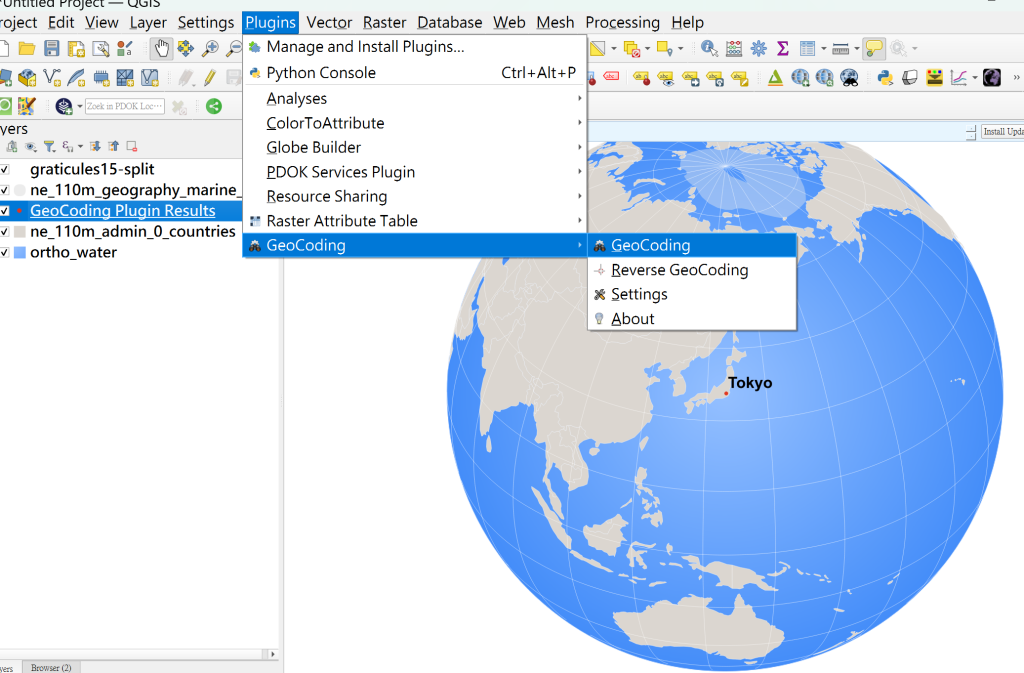Show Statistical Summary via the sigma icon
Screen dimensions: 1024x673
(x=782, y=48)
